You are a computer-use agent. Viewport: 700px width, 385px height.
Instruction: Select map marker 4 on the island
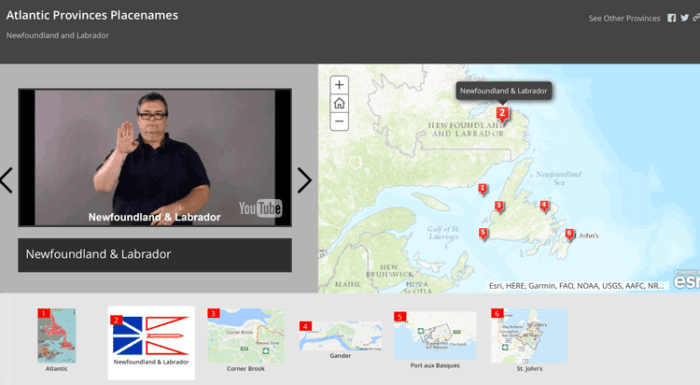544,206
